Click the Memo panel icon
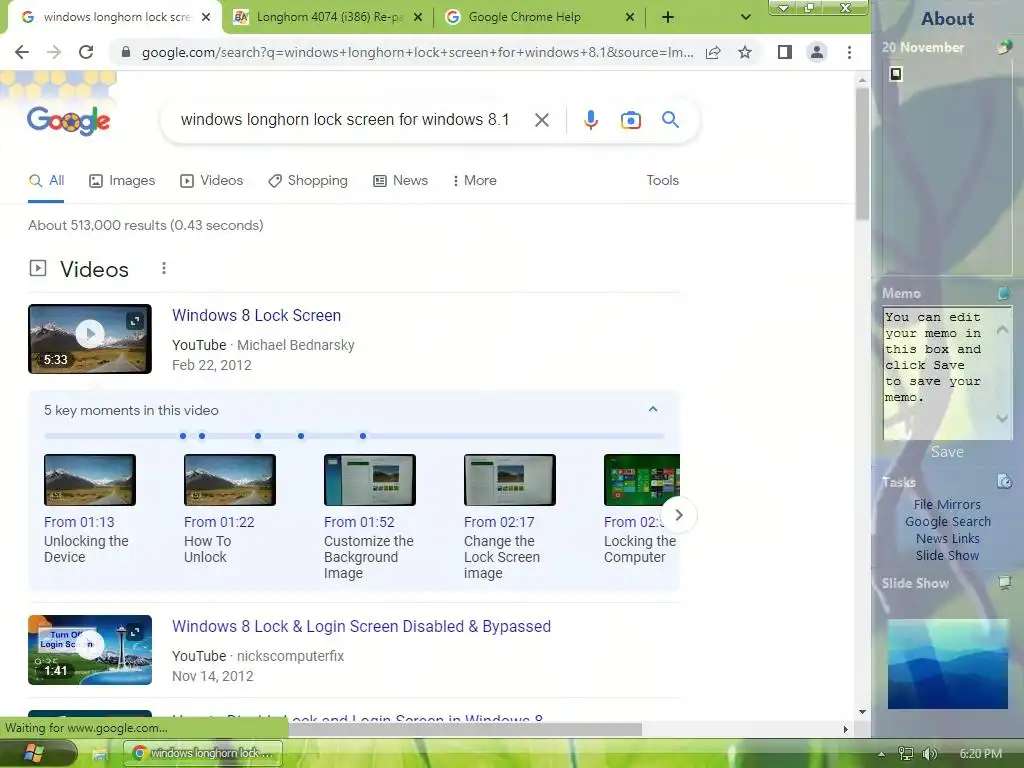The width and height of the screenshot is (1024, 768). coord(1004,293)
